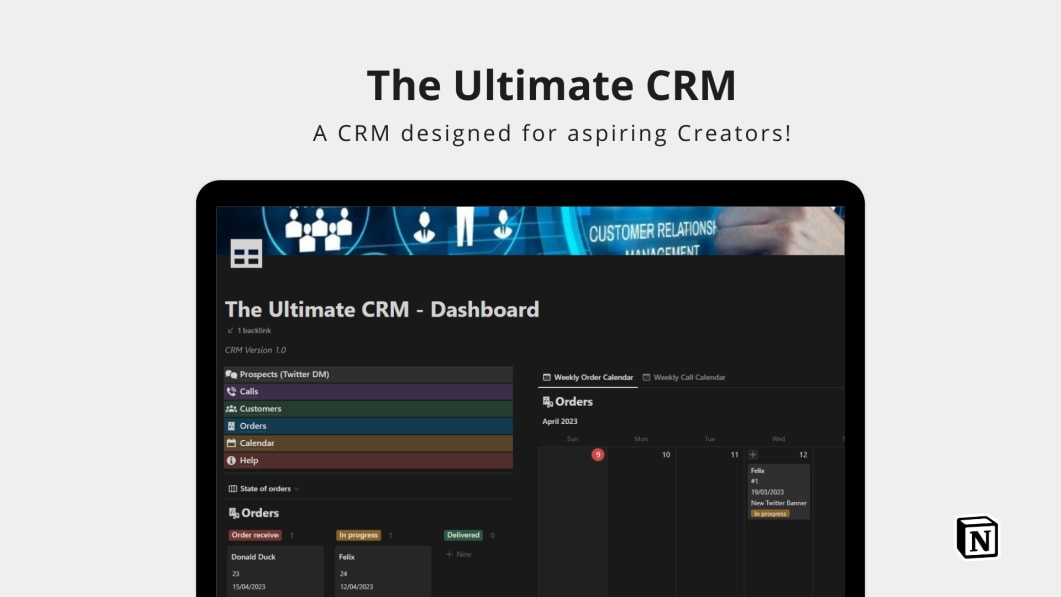
Task: Click the people icon beside Customers
Action: [x=230, y=409]
